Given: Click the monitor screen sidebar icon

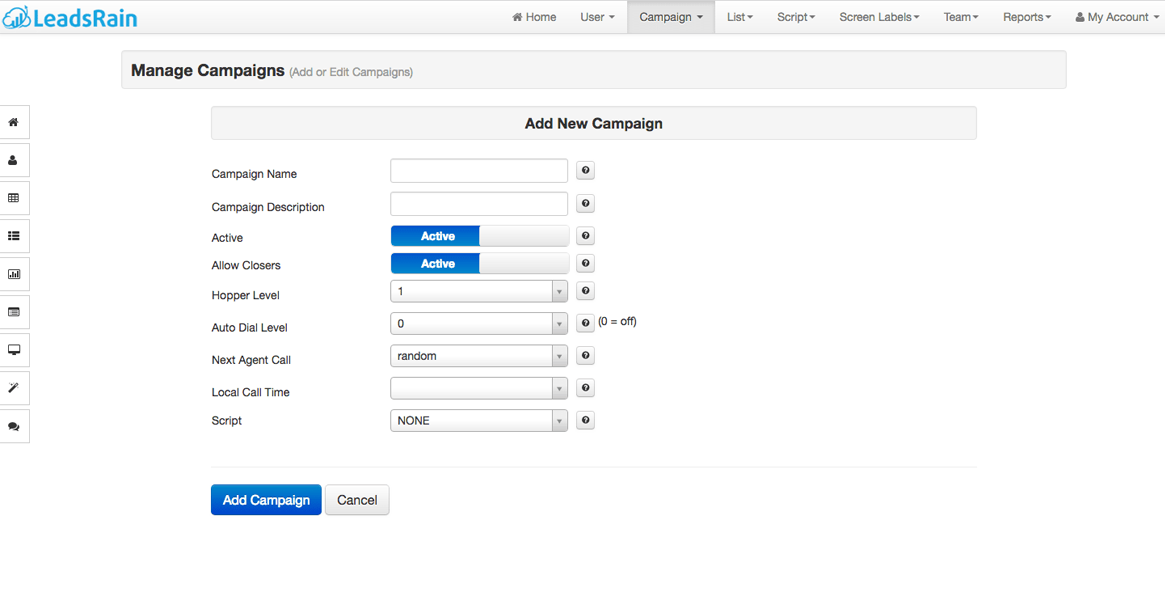Looking at the screenshot, I should tap(14, 350).
